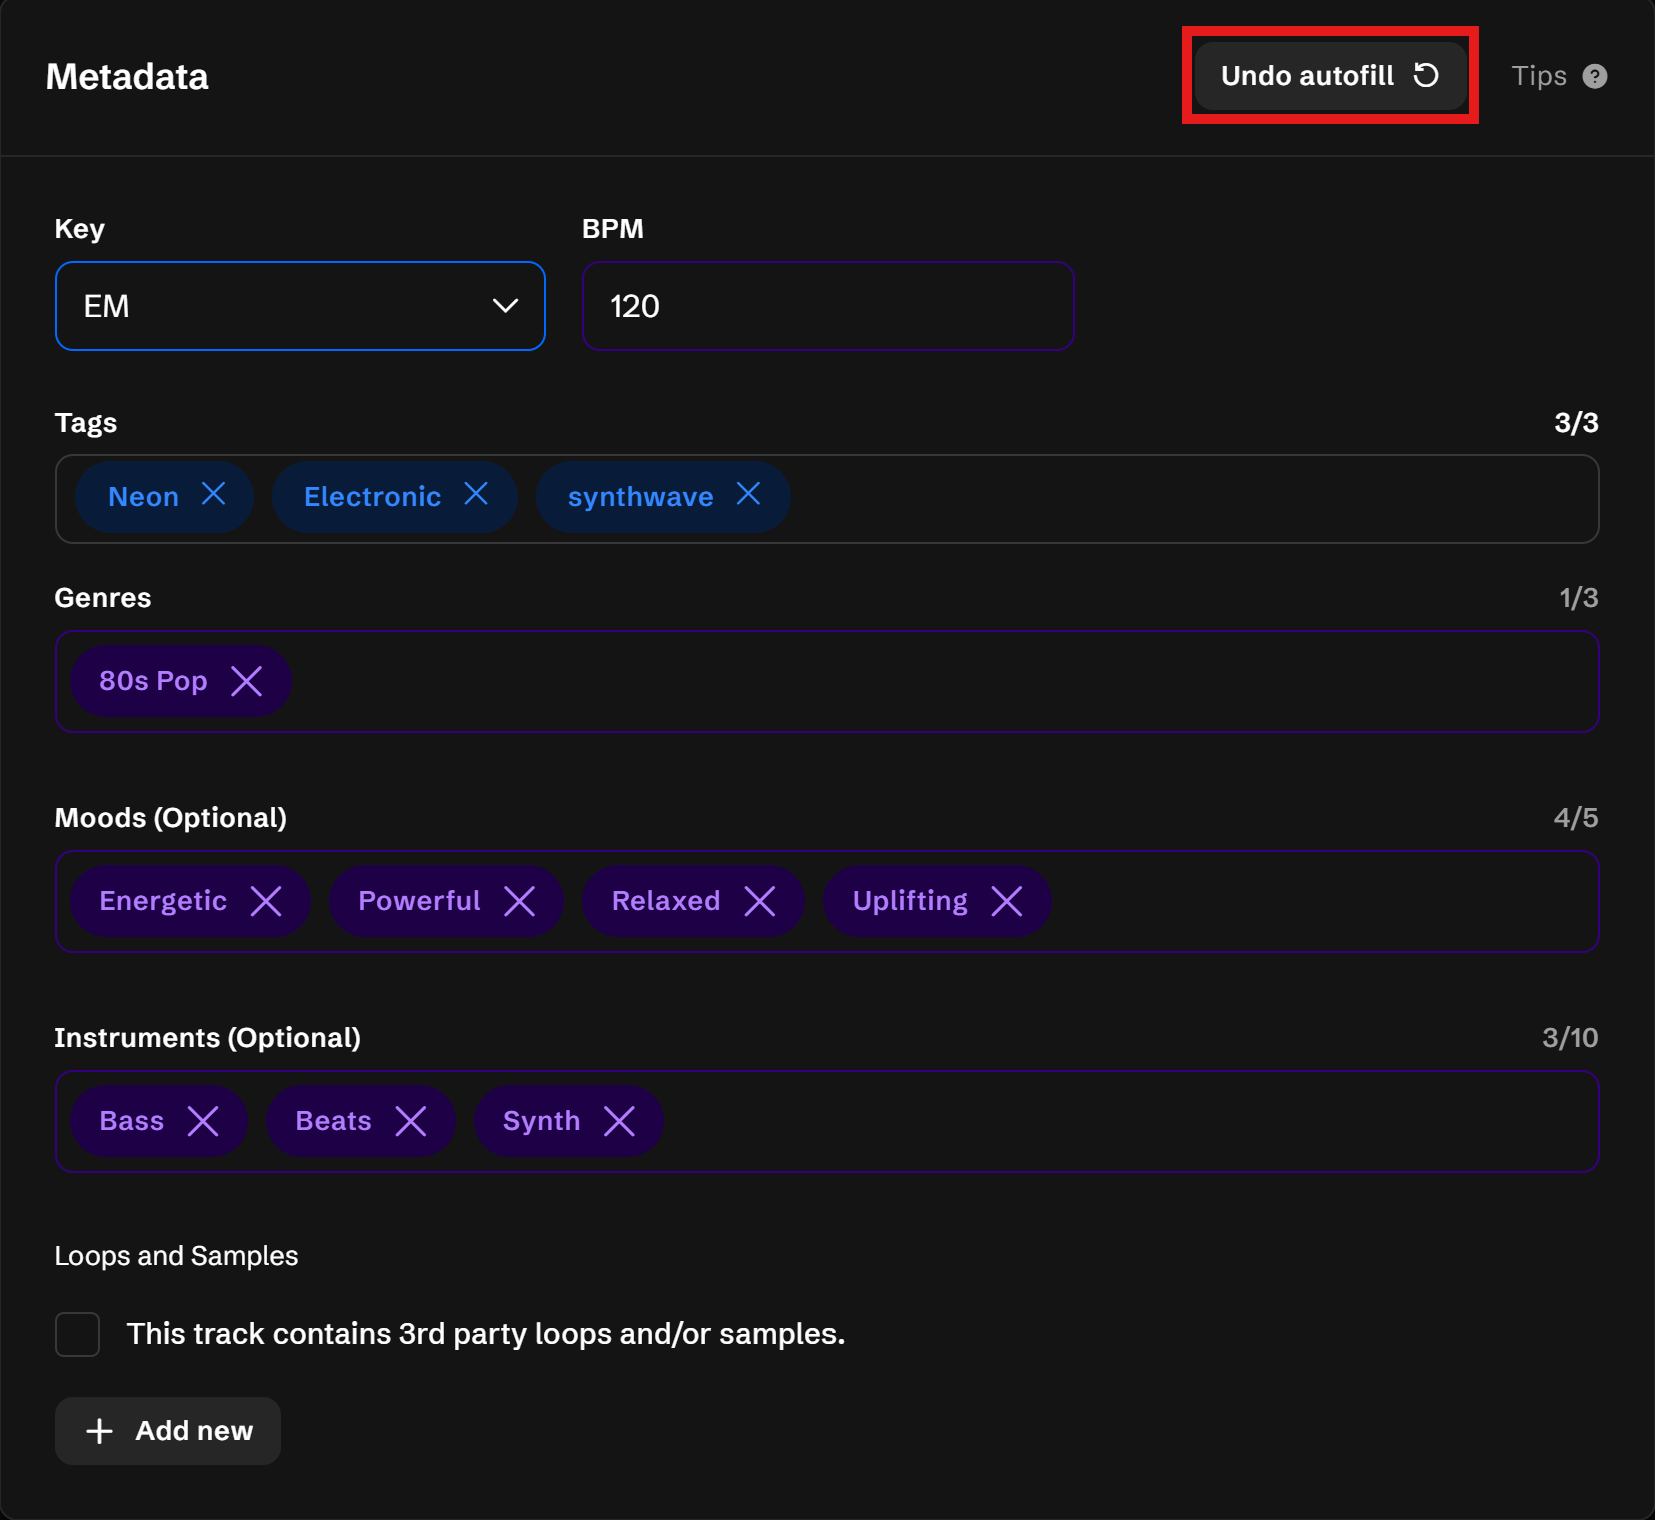This screenshot has width=1655, height=1520.
Task: Click the Undo autofill button
Action: tap(1329, 76)
